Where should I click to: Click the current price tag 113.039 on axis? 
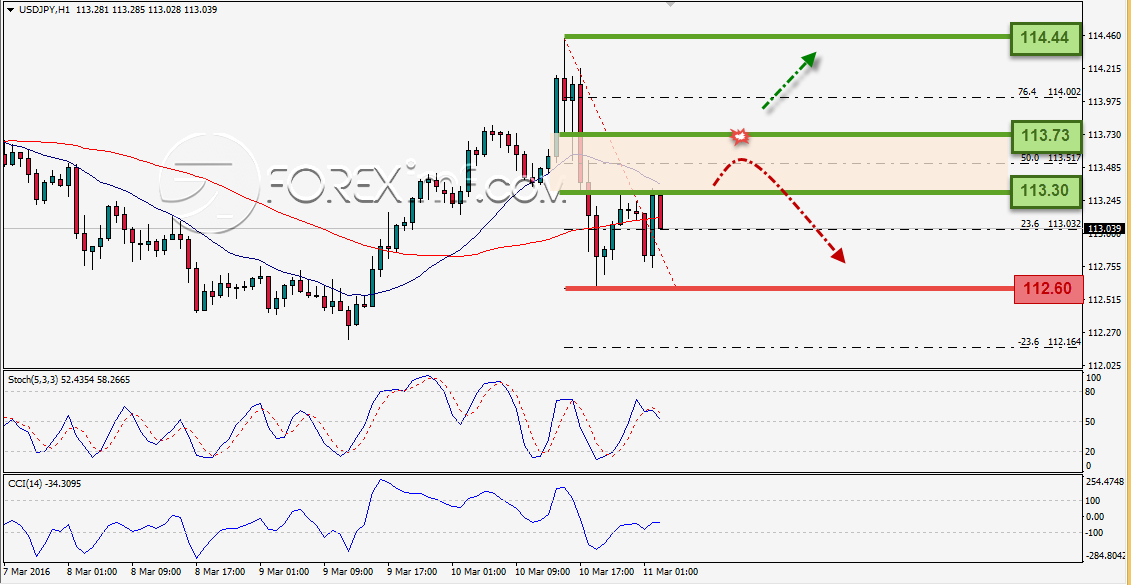click(x=1104, y=229)
